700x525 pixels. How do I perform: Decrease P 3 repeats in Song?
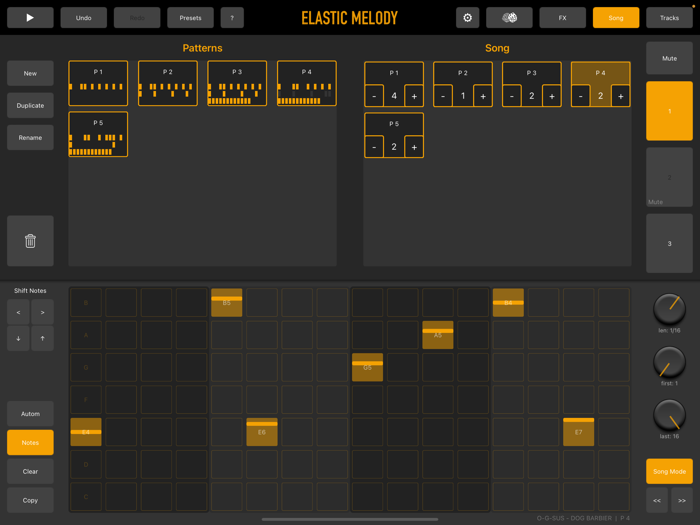click(512, 96)
